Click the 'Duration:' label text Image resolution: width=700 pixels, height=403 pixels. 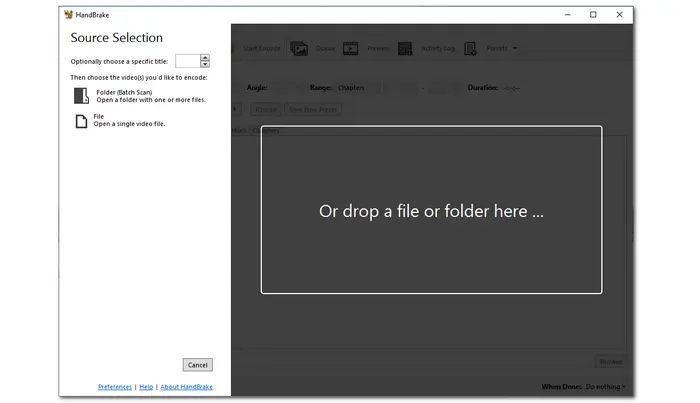pos(483,87)
